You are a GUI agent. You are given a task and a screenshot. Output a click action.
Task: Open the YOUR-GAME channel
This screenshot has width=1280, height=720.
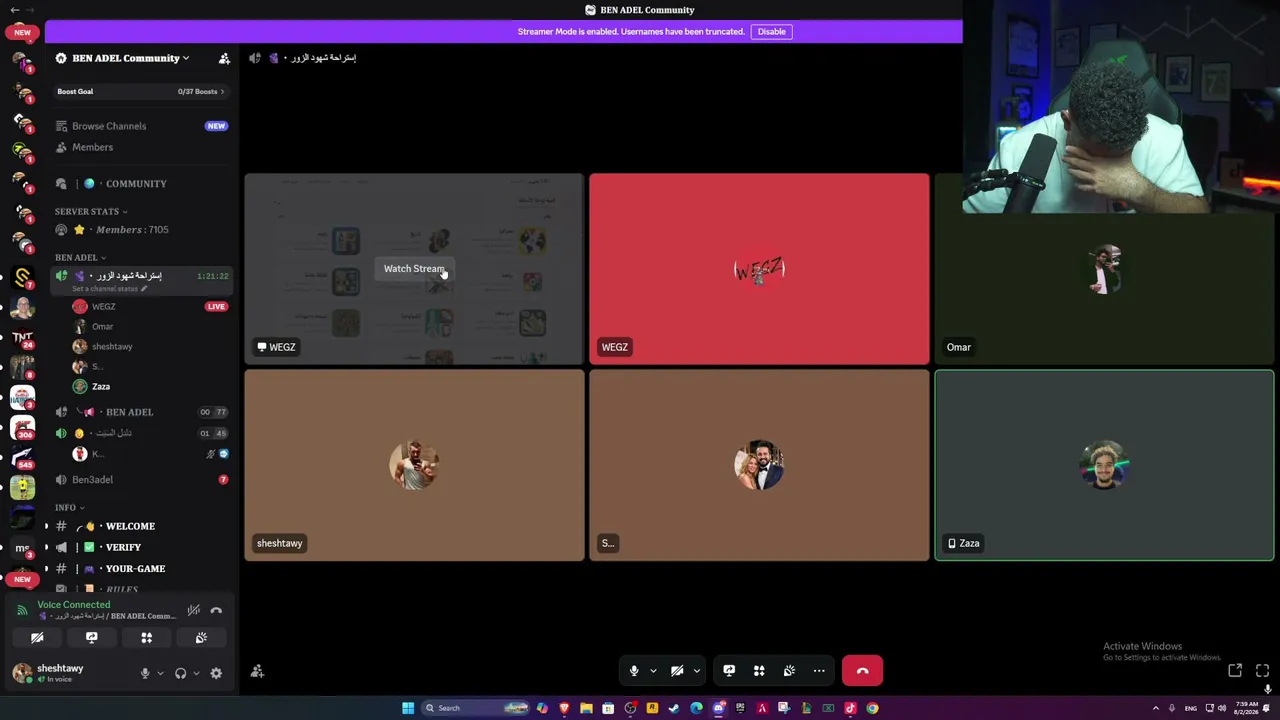coord(141,569)
